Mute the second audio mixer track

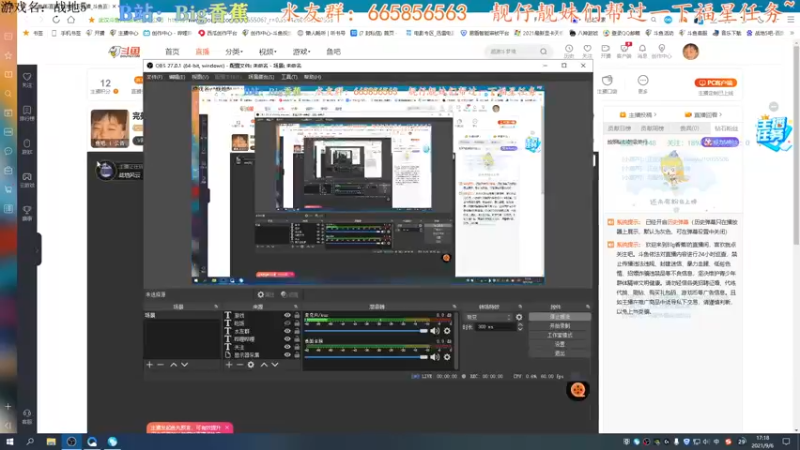tap(435, 357)
